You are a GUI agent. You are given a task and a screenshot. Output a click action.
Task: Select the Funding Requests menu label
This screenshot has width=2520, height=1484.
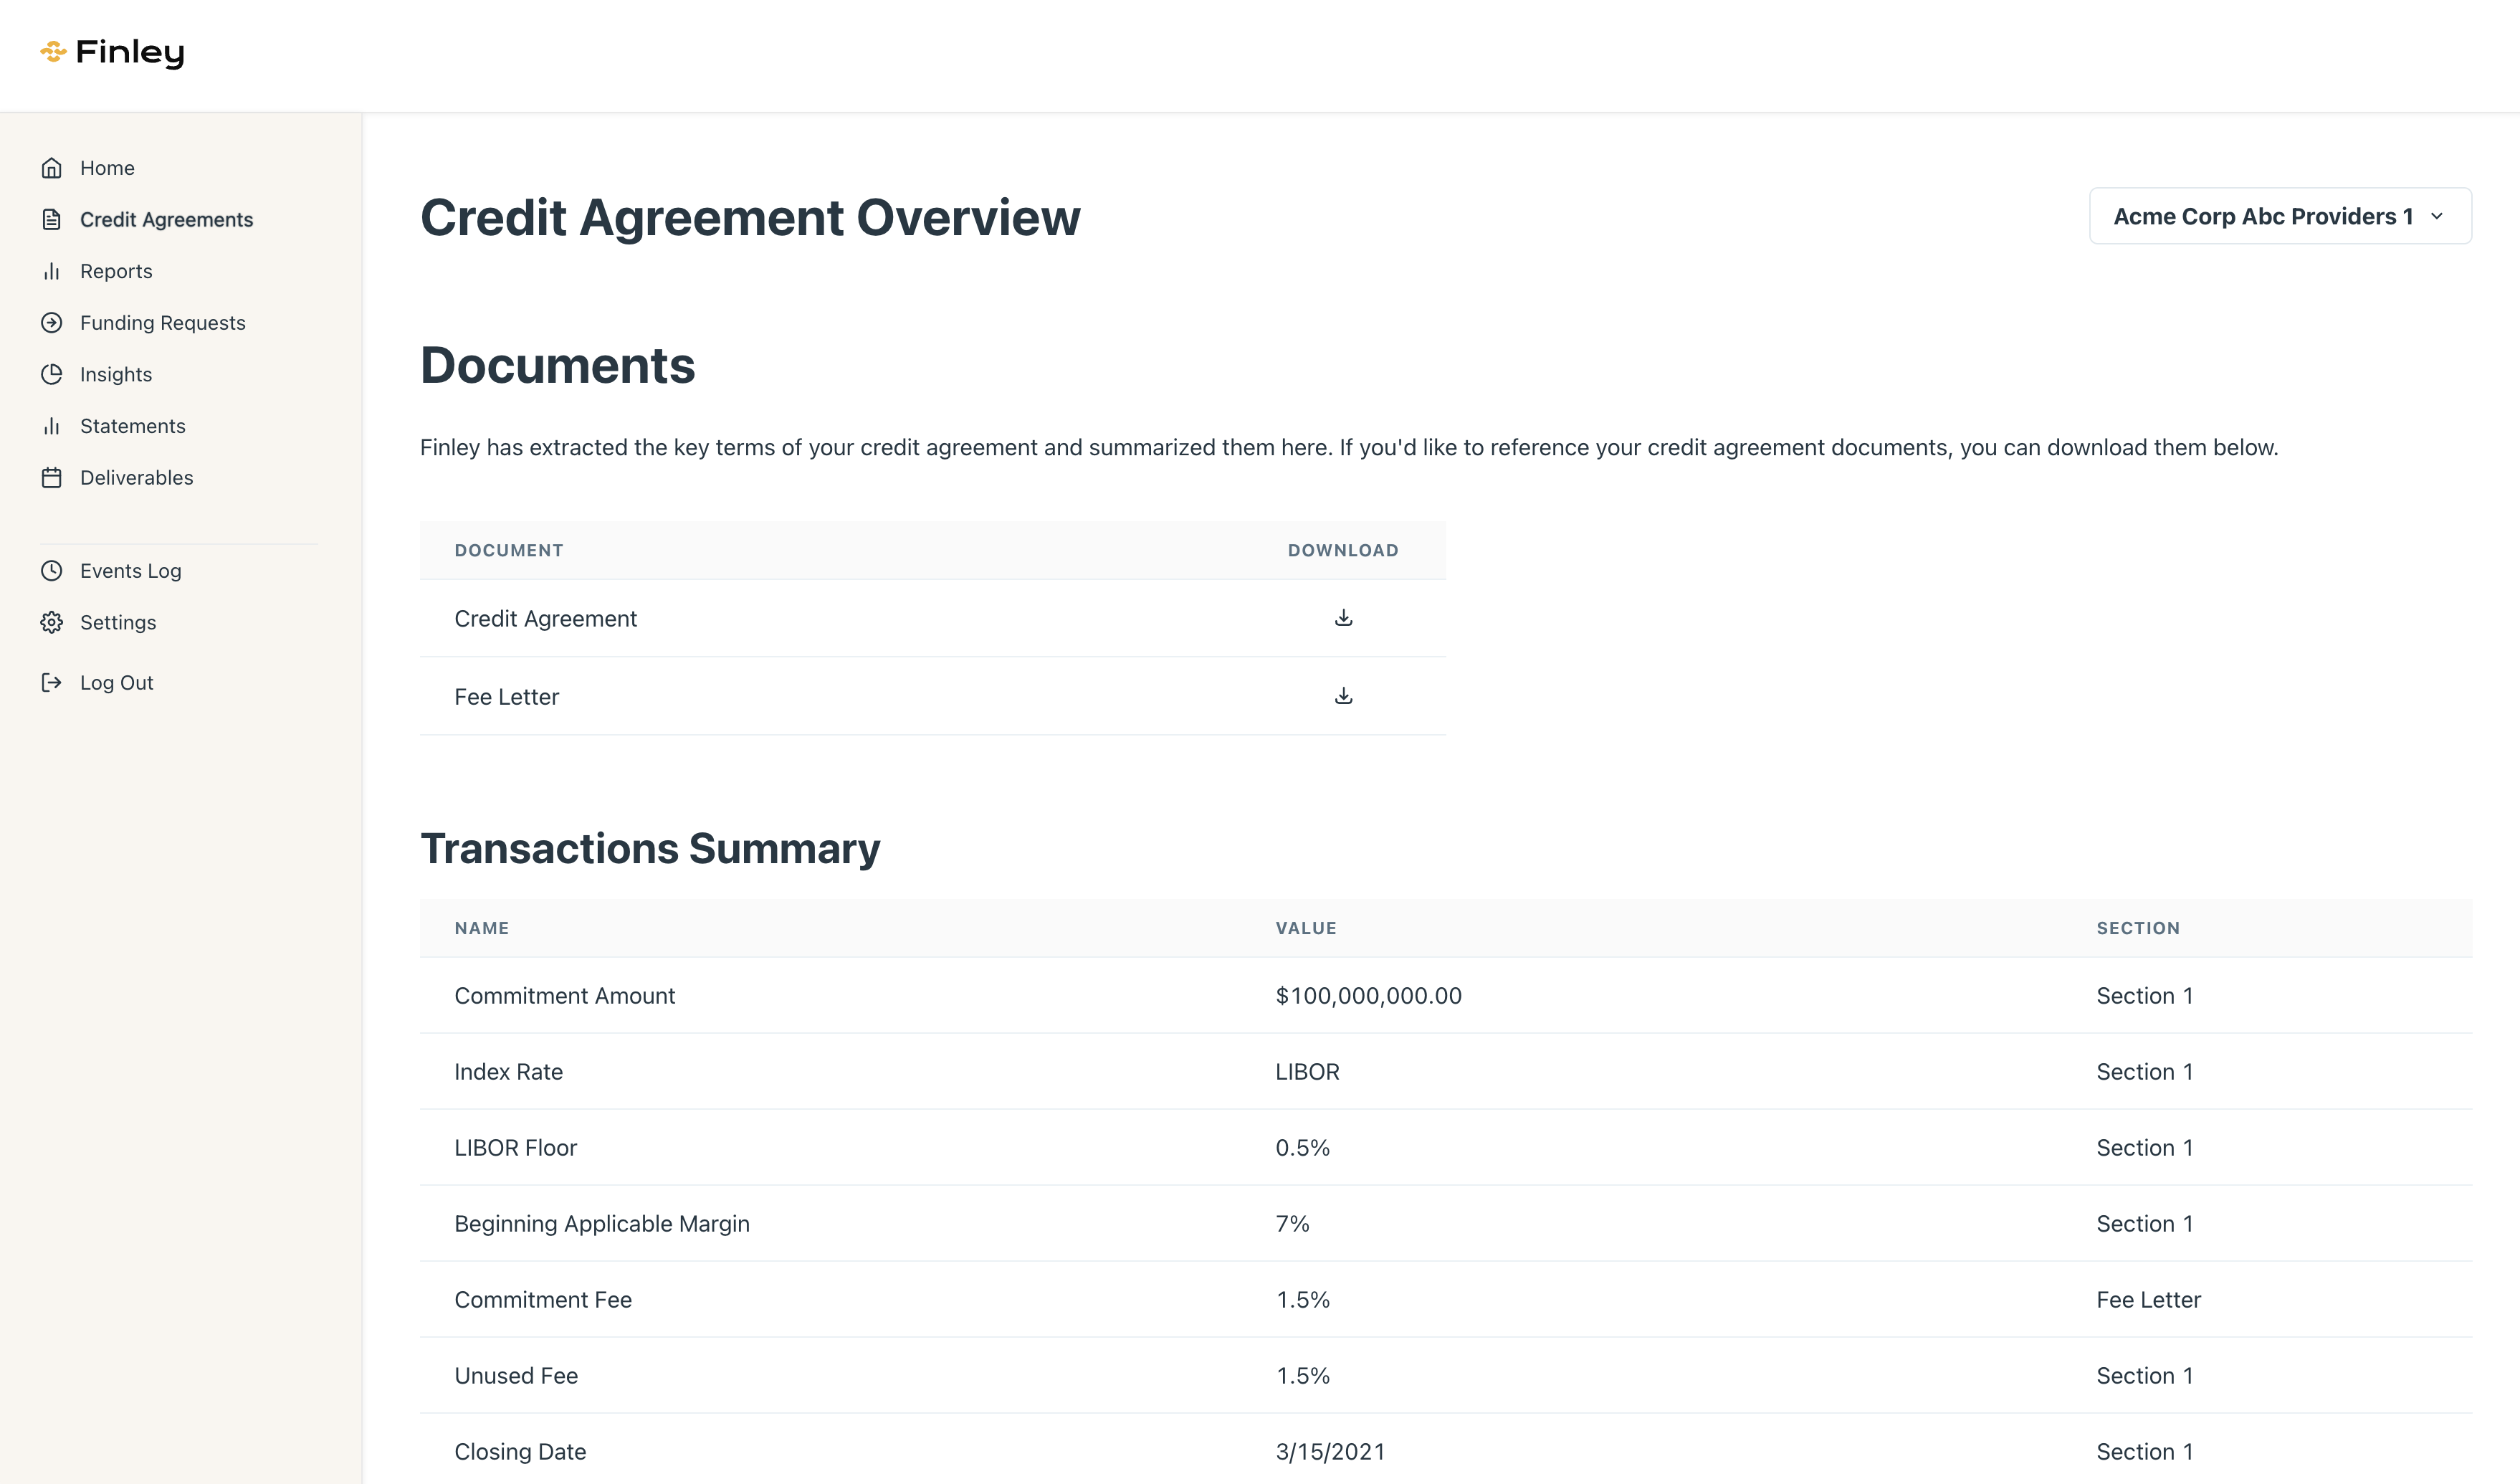[x=163, y=323]
